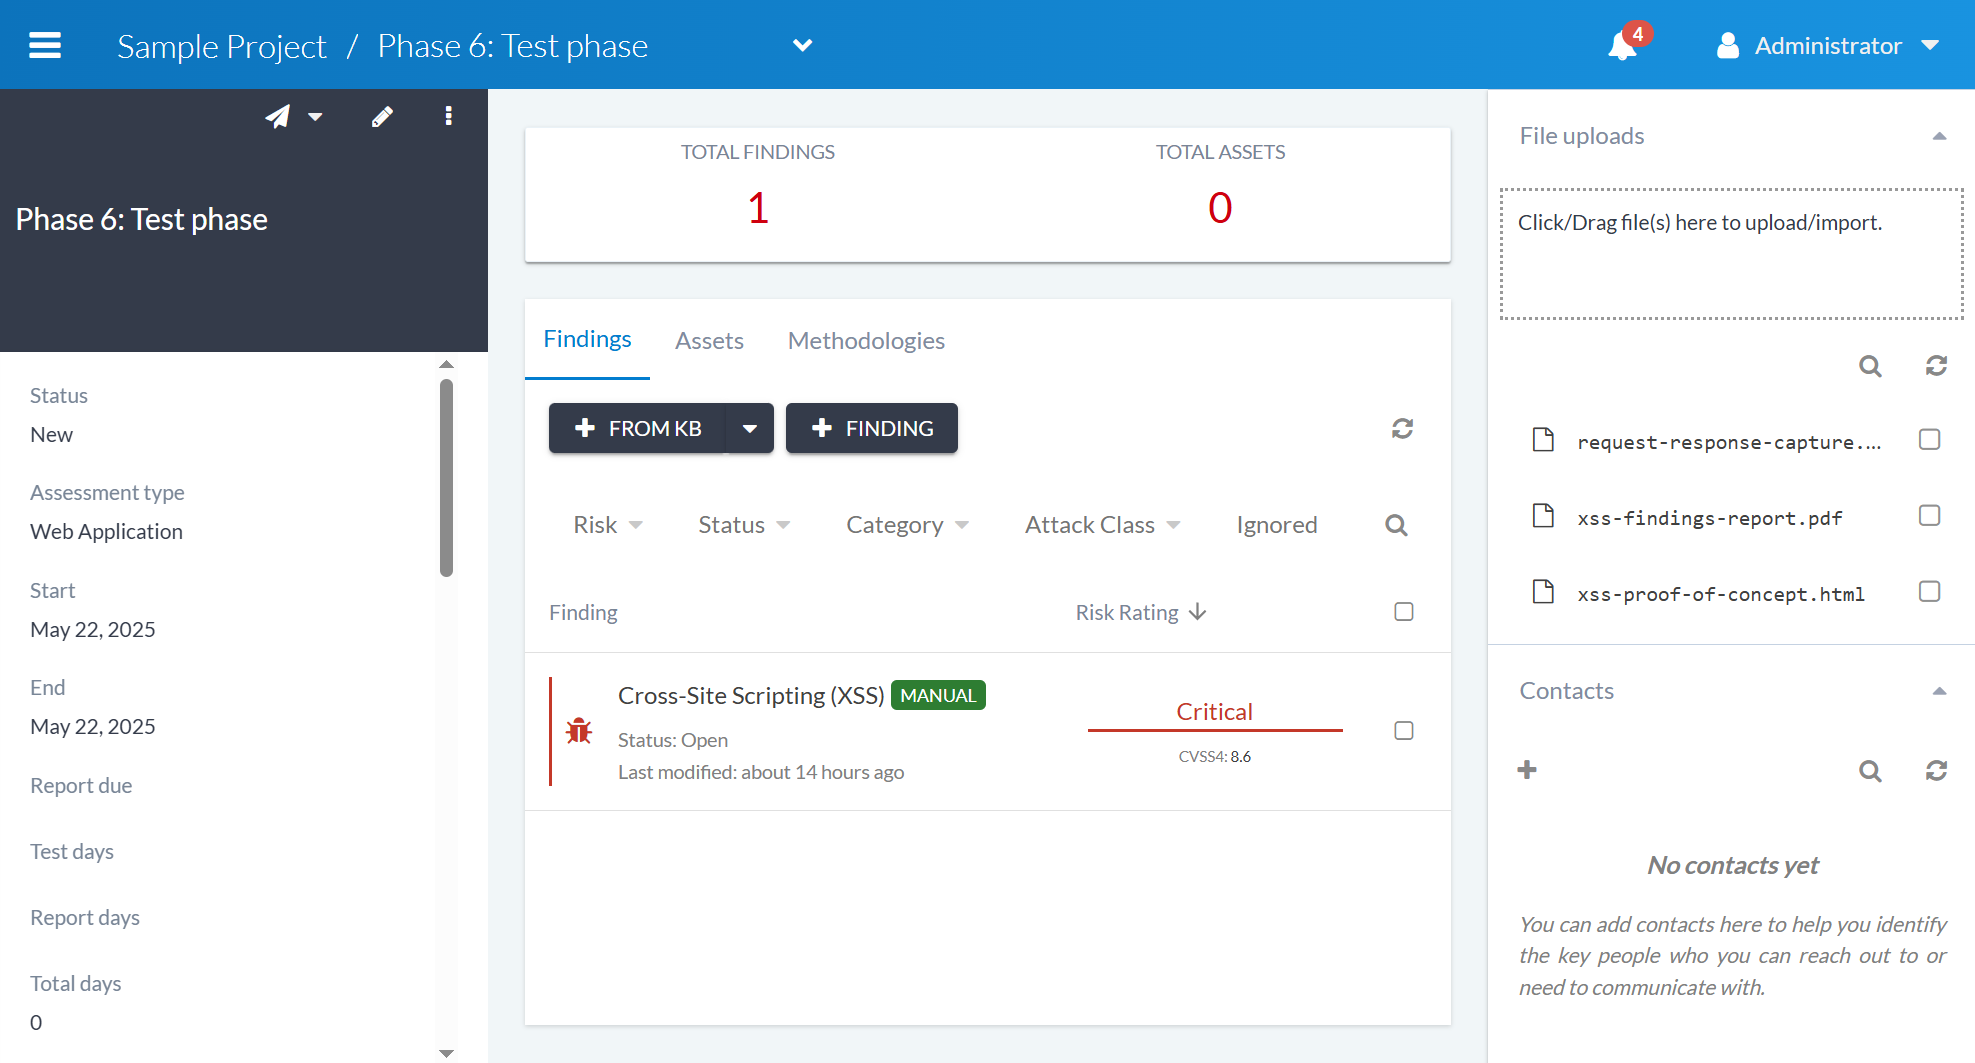Select the xss-findings-report.pdf checkbox
Screen dimensions: 1975x1063
pyautogui.click(x=1929, y=516)
